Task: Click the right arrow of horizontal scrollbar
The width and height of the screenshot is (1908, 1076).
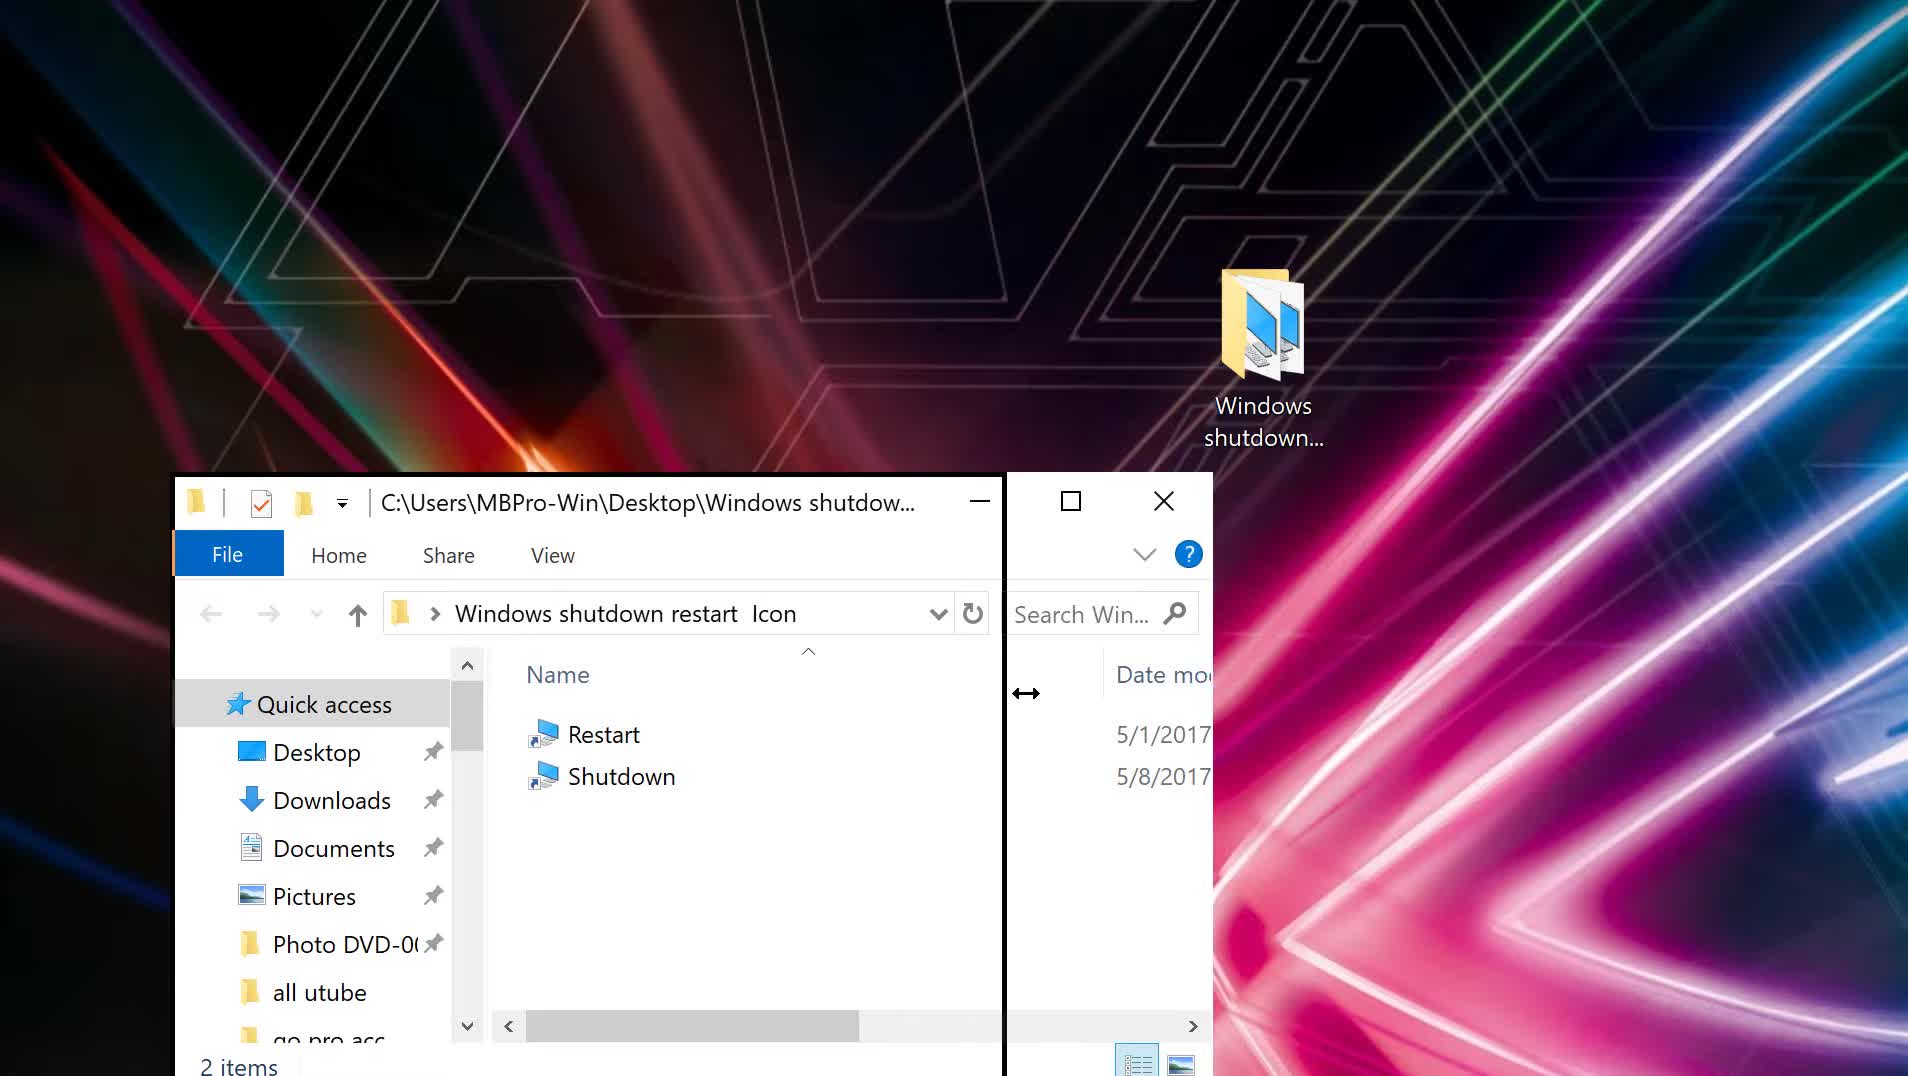Action: click(1192, 1026)
